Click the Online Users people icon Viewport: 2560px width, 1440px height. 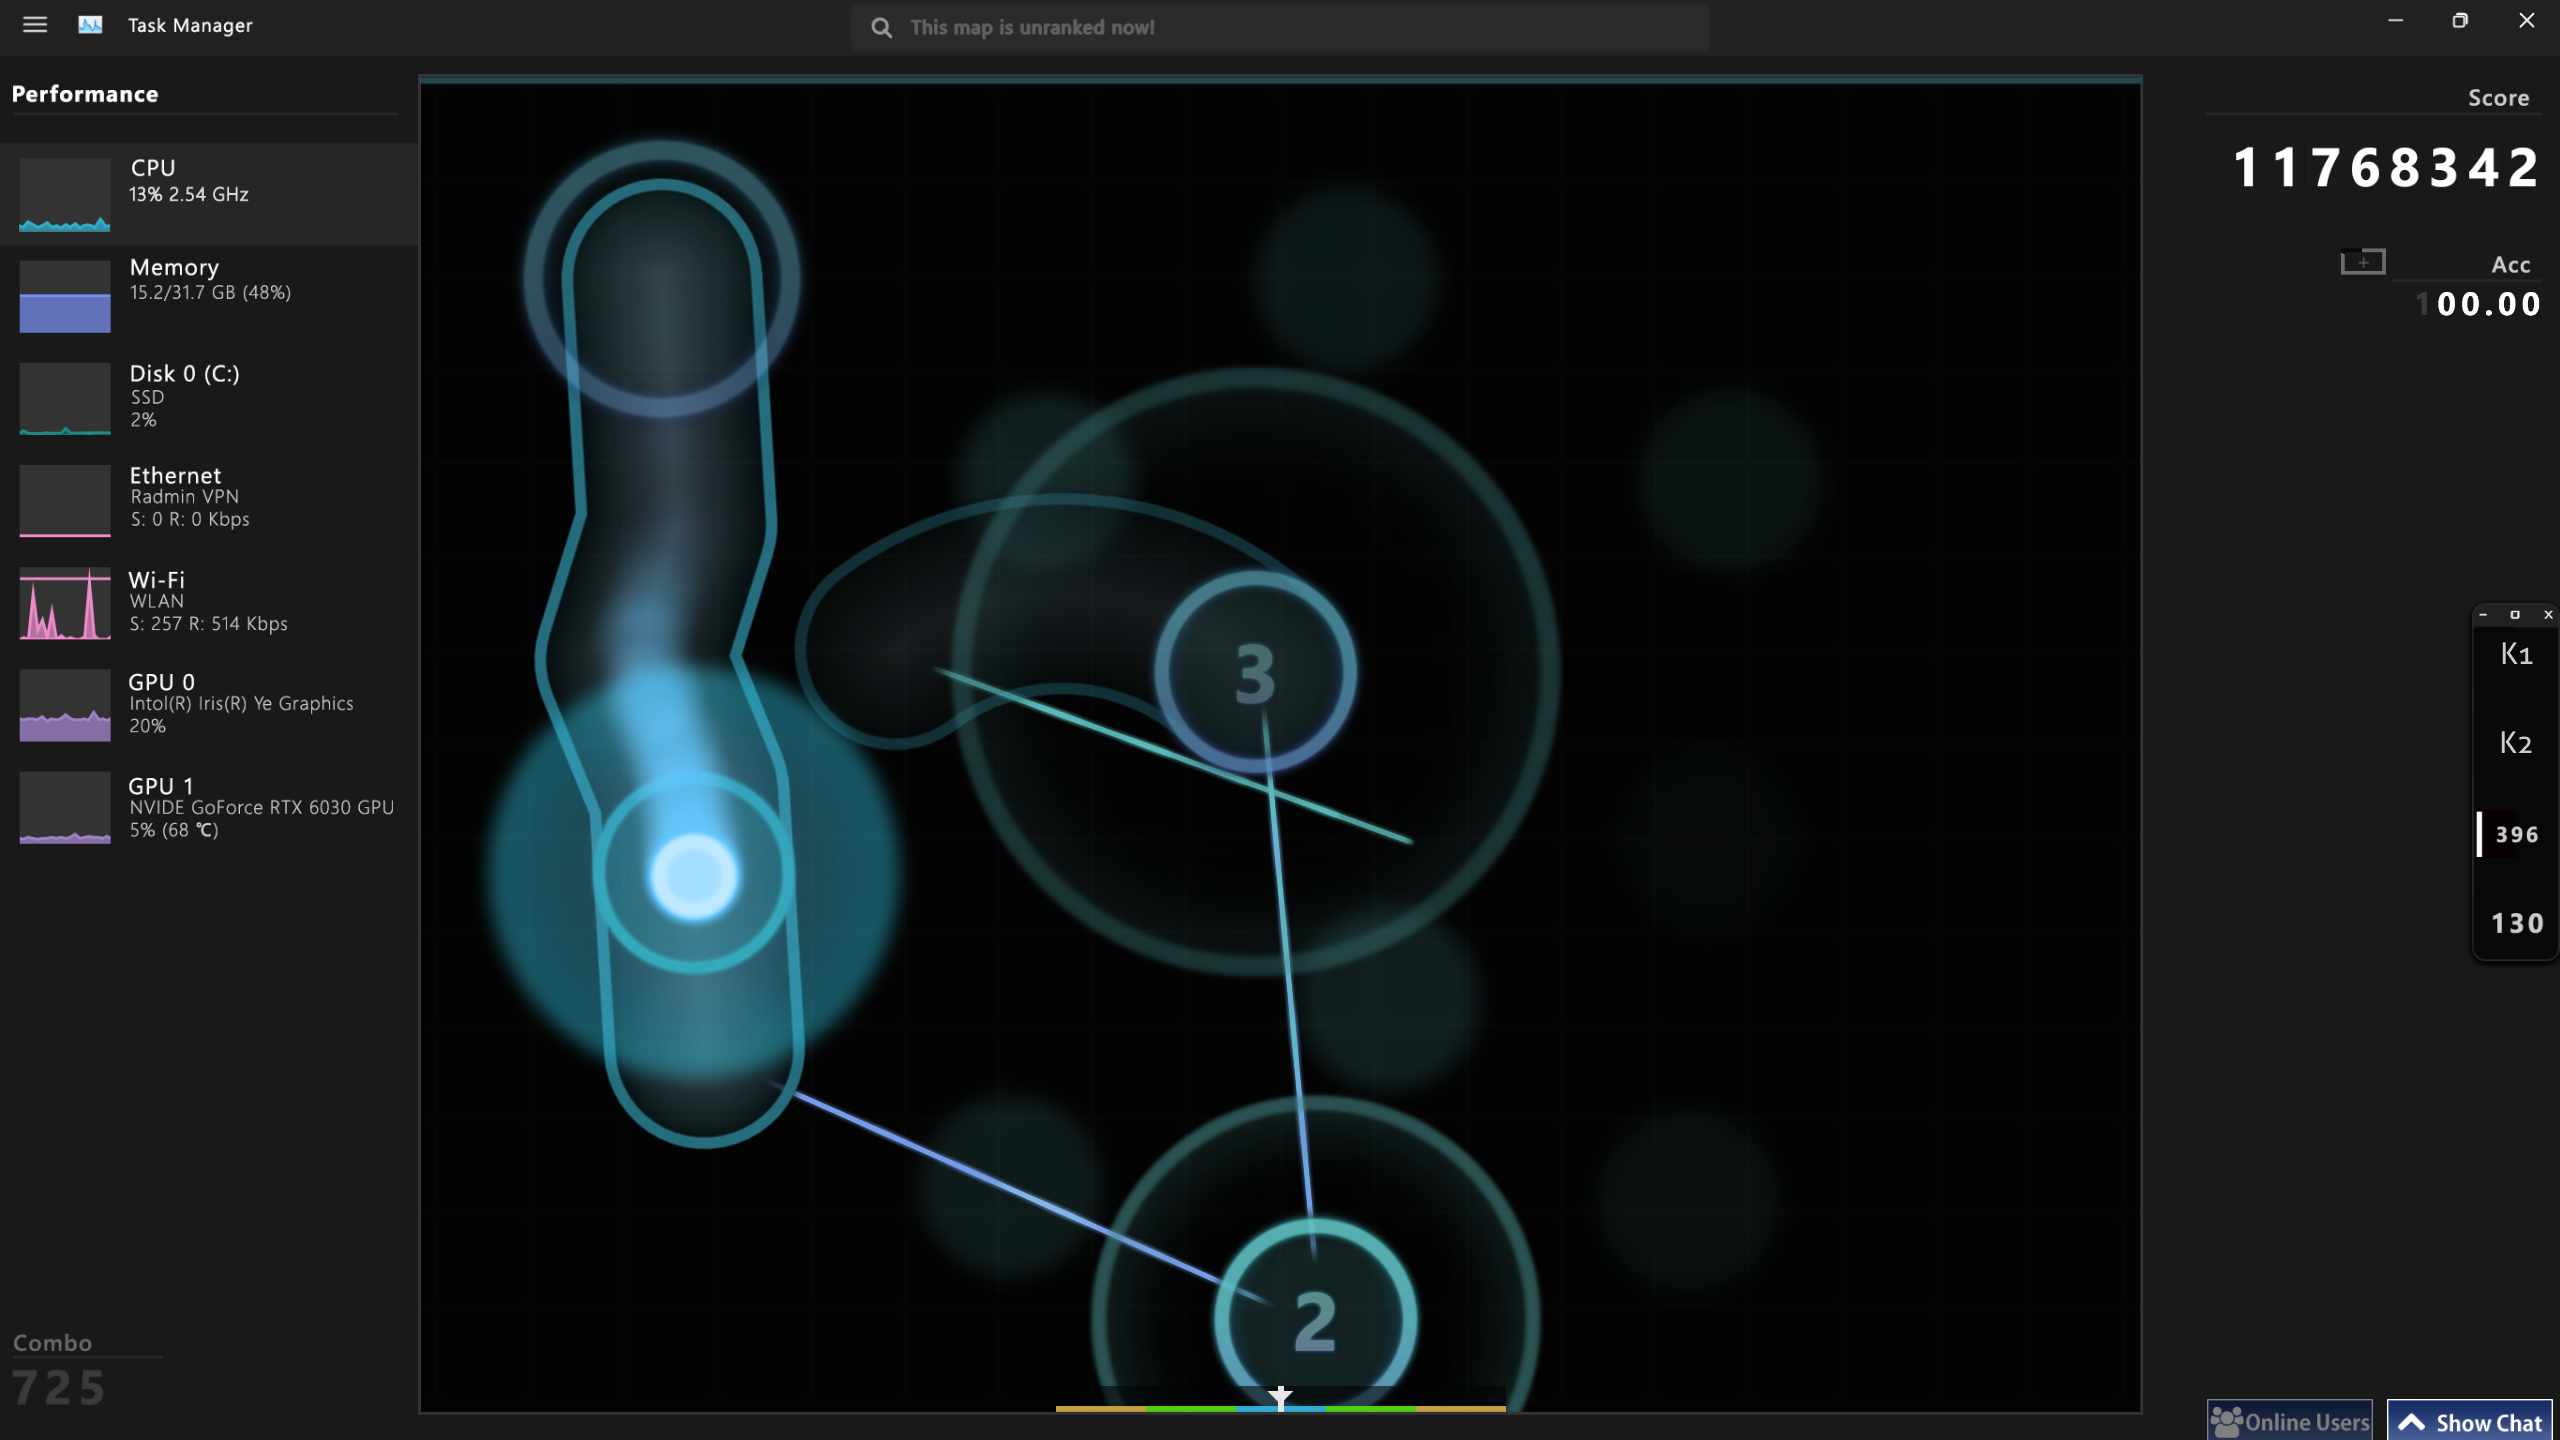[x=2227, y=1421]
